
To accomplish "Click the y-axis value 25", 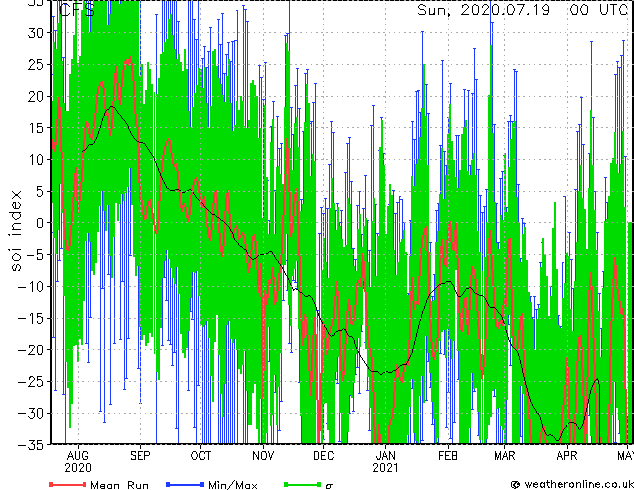I will click(35, 65).
